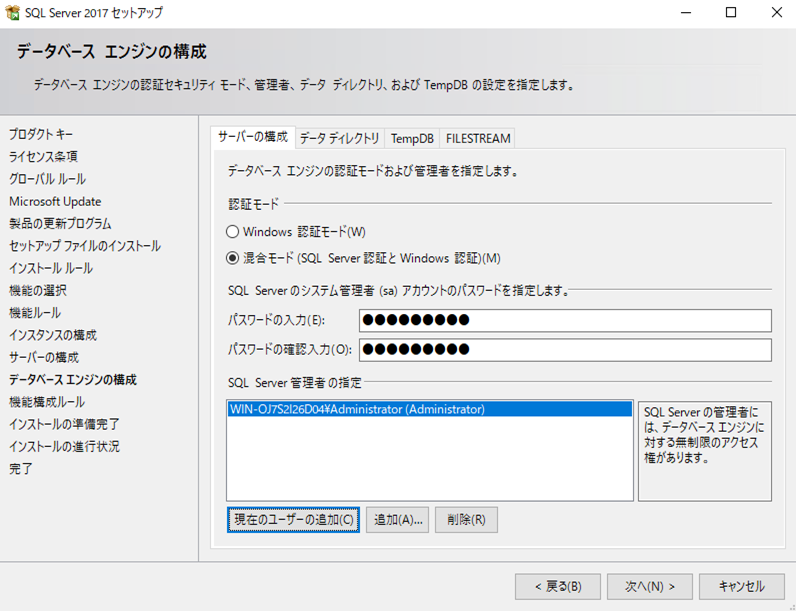The width and height of the screenshot is (796, 611).
Task: Click 完了 step in sidebar
Action: coord(21,469)
